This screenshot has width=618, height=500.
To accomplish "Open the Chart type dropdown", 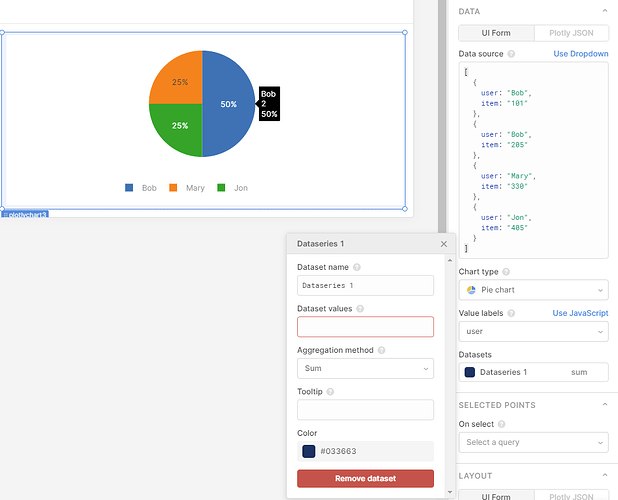I will point(533,290).
